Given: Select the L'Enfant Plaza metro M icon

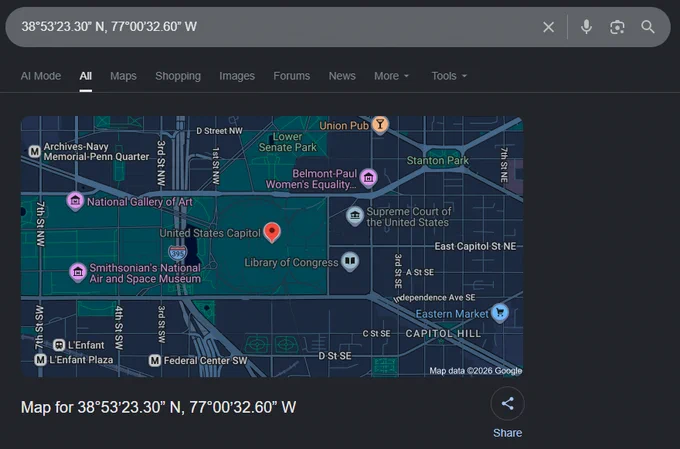Looking at the screenshot, I should point(40,360).
